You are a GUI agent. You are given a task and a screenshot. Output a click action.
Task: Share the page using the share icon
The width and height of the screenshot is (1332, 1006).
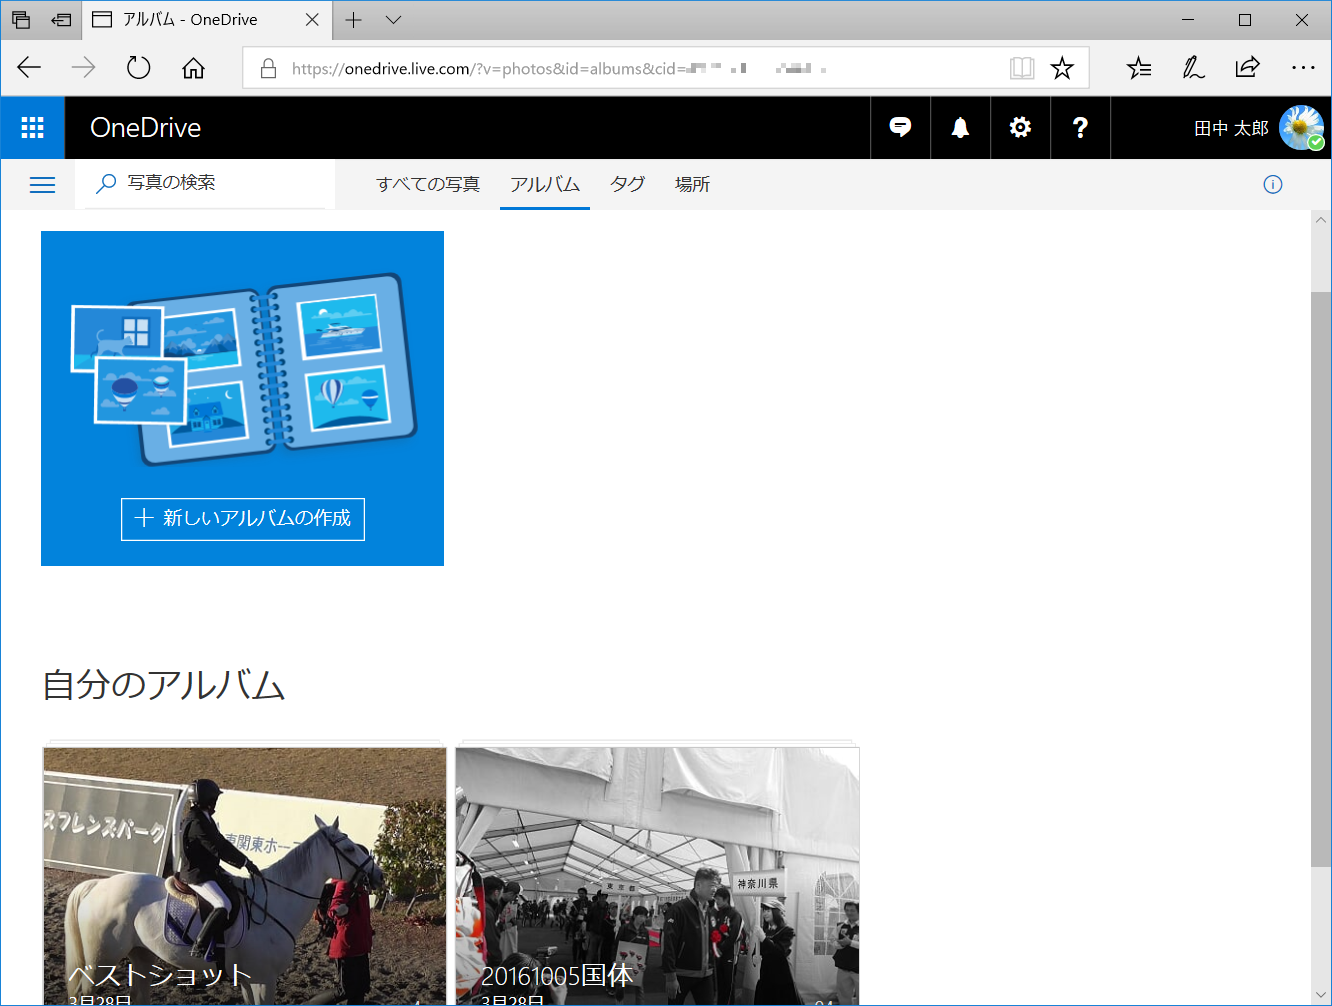coord(1247,67)
